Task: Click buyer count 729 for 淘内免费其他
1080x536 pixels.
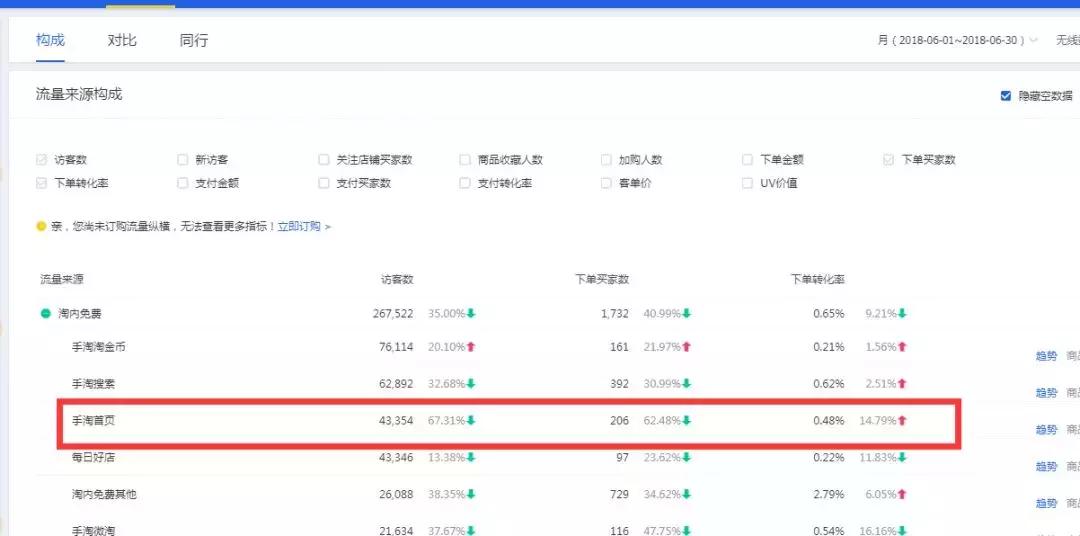Action: 619,494
